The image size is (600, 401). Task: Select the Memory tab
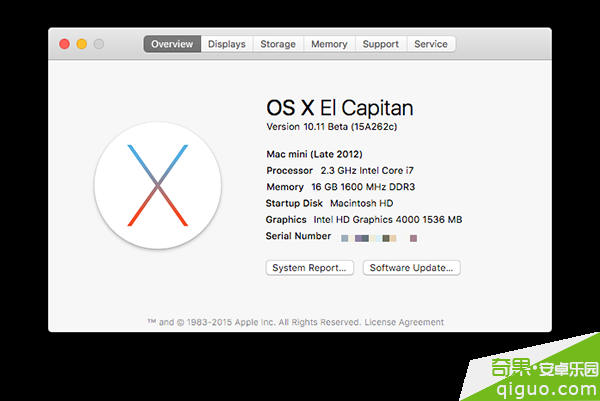329,44
